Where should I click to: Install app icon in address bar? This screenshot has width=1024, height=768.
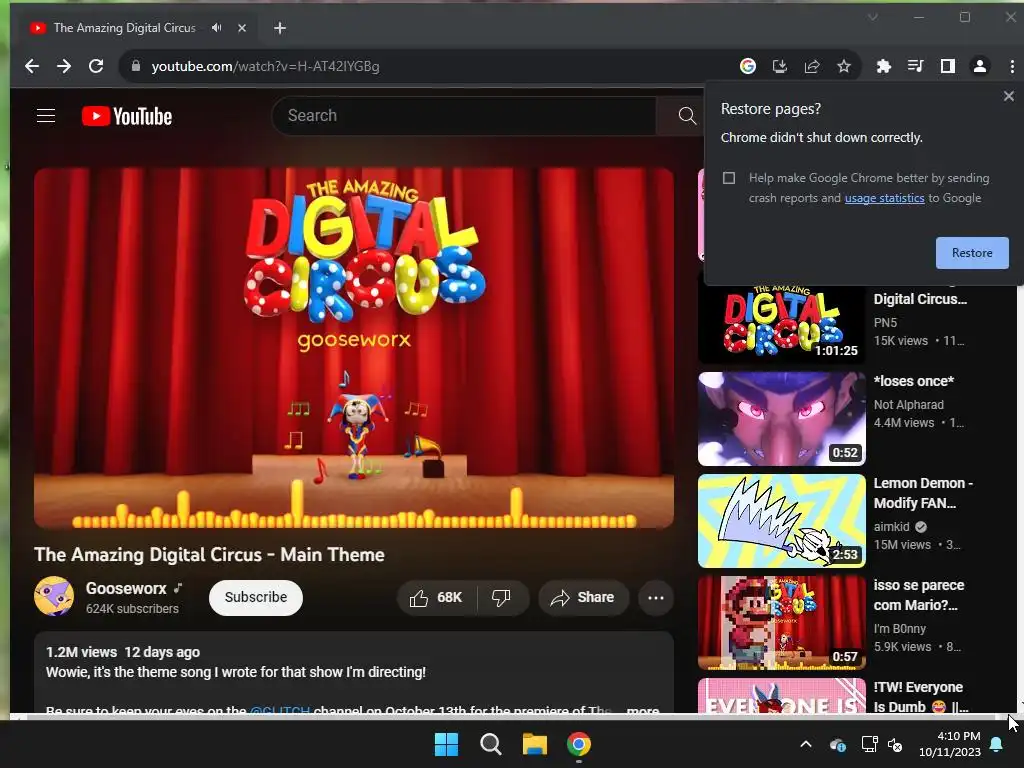click(780, 66)
